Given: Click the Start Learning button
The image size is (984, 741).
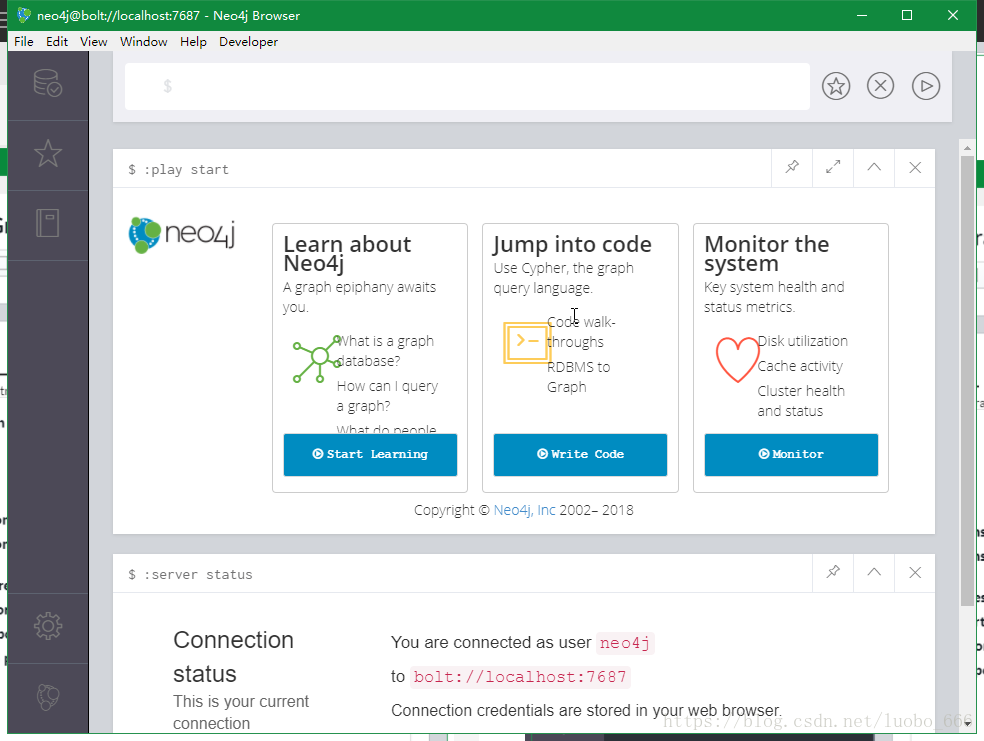Looking at the screenshot, I should pos(370,454).
